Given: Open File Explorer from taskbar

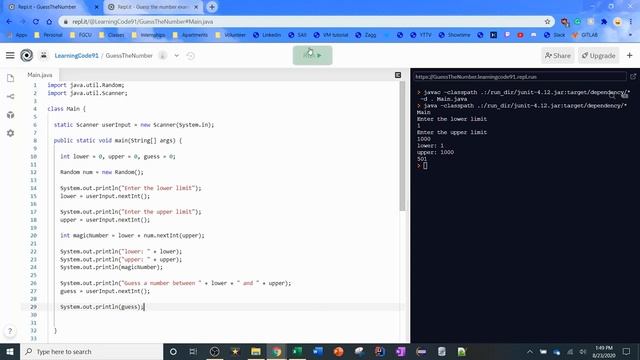Looking at the screenshot, I should point(256,351).
